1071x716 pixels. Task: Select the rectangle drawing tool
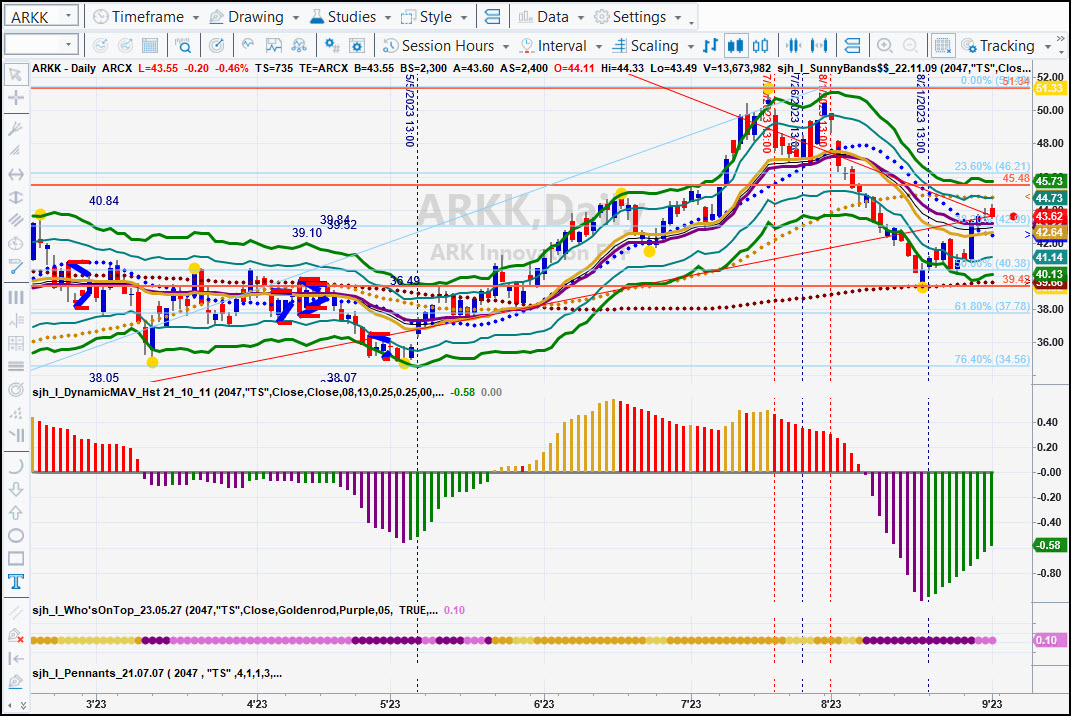pos(15,559)
